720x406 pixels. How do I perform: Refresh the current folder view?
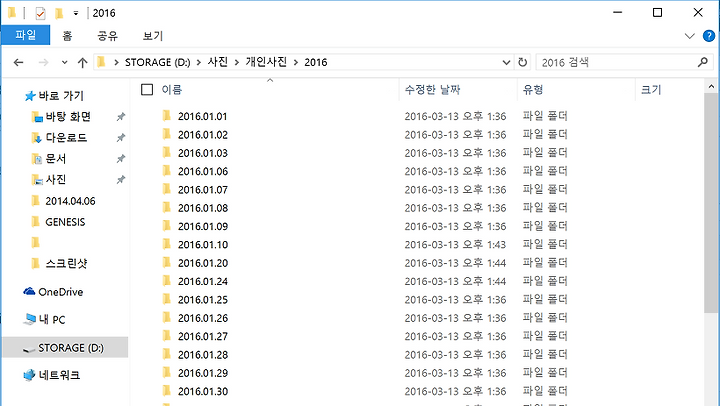click(x=523, y=62)
